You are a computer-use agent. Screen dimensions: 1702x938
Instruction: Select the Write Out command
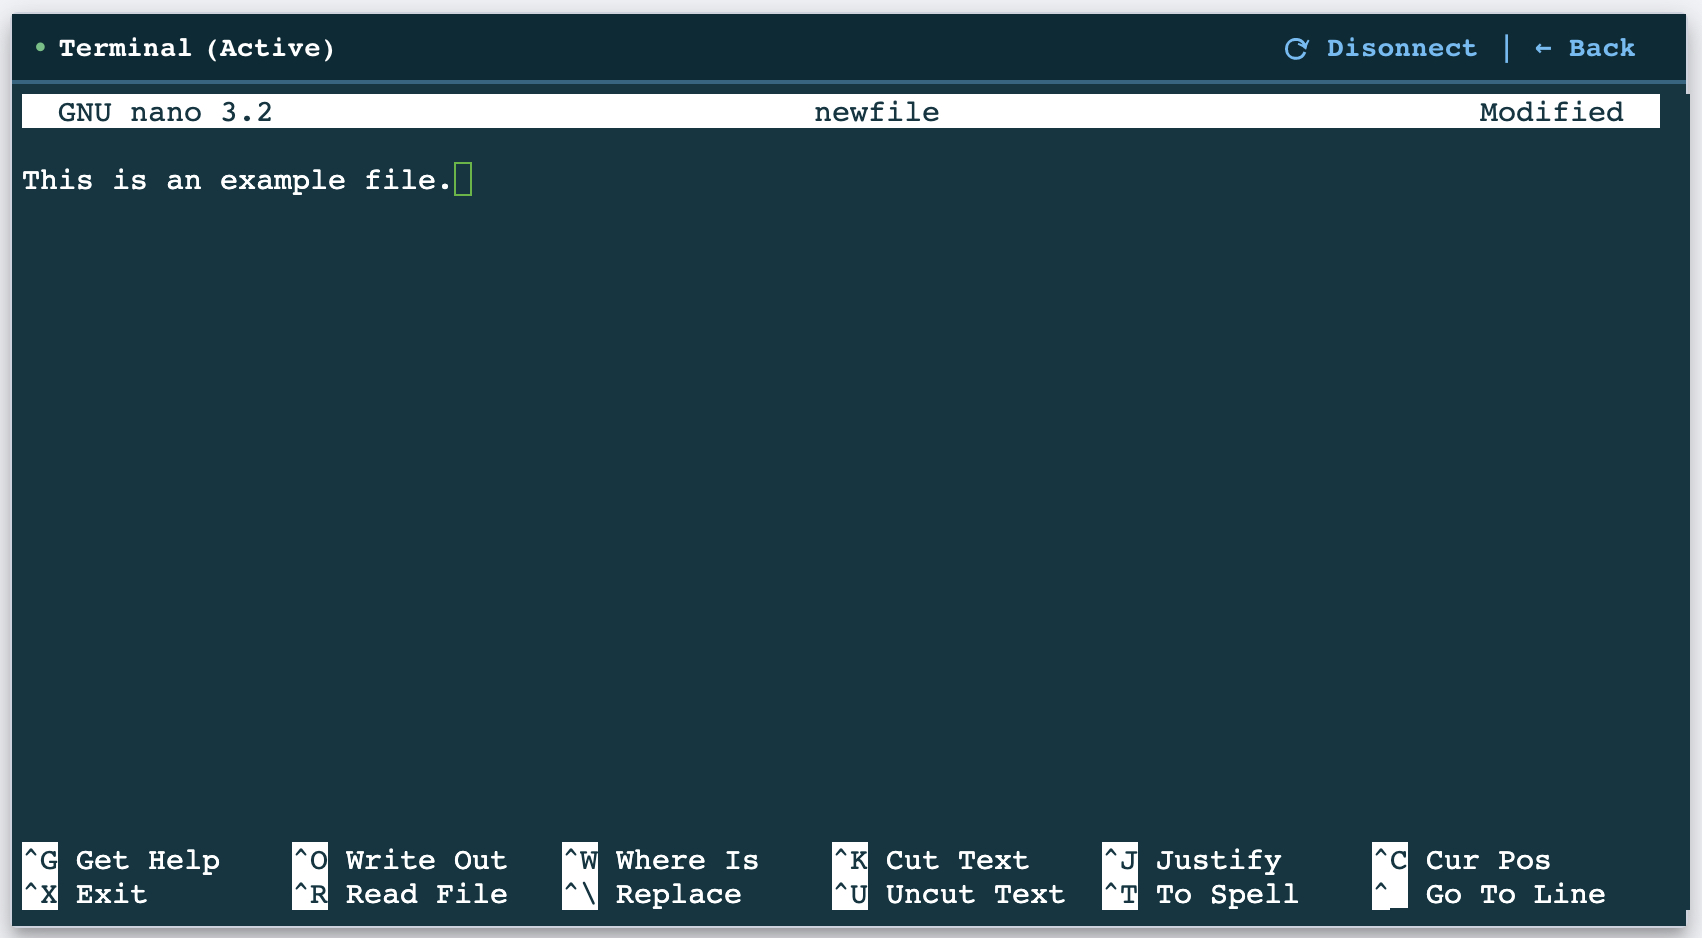point(424,860)
